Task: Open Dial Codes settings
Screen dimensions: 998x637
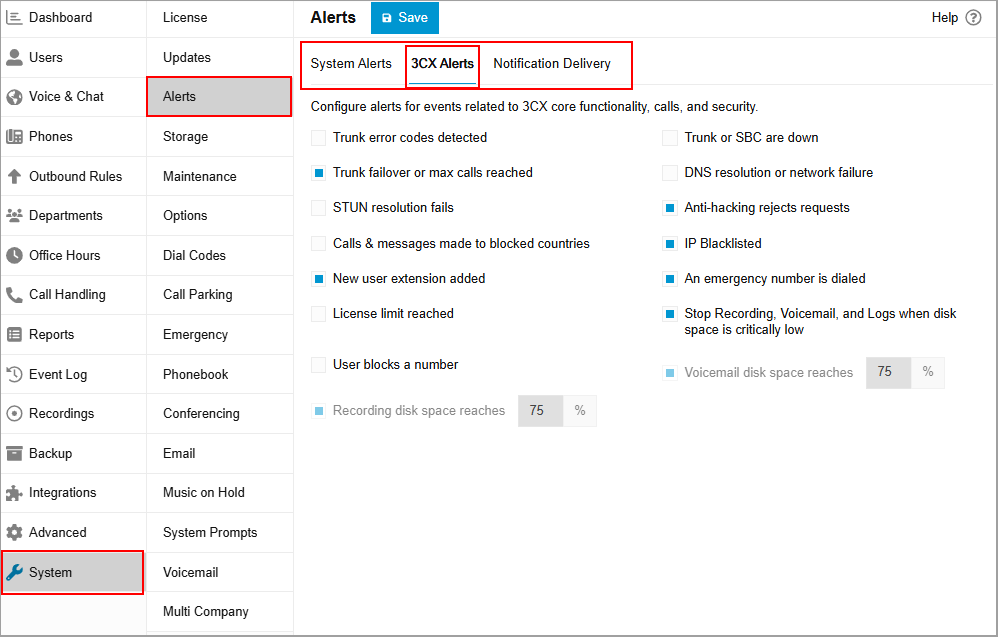Action: coord(220,255)
